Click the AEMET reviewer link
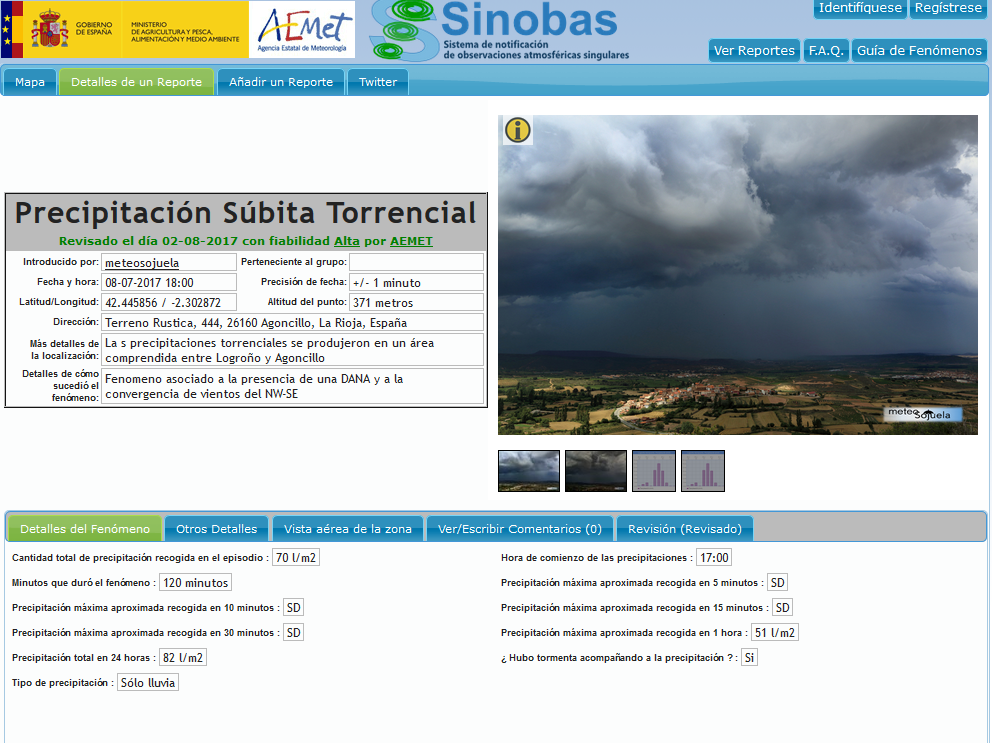This screenshot has width=992, height=743. pyautogui.click(x=411, y=241)
